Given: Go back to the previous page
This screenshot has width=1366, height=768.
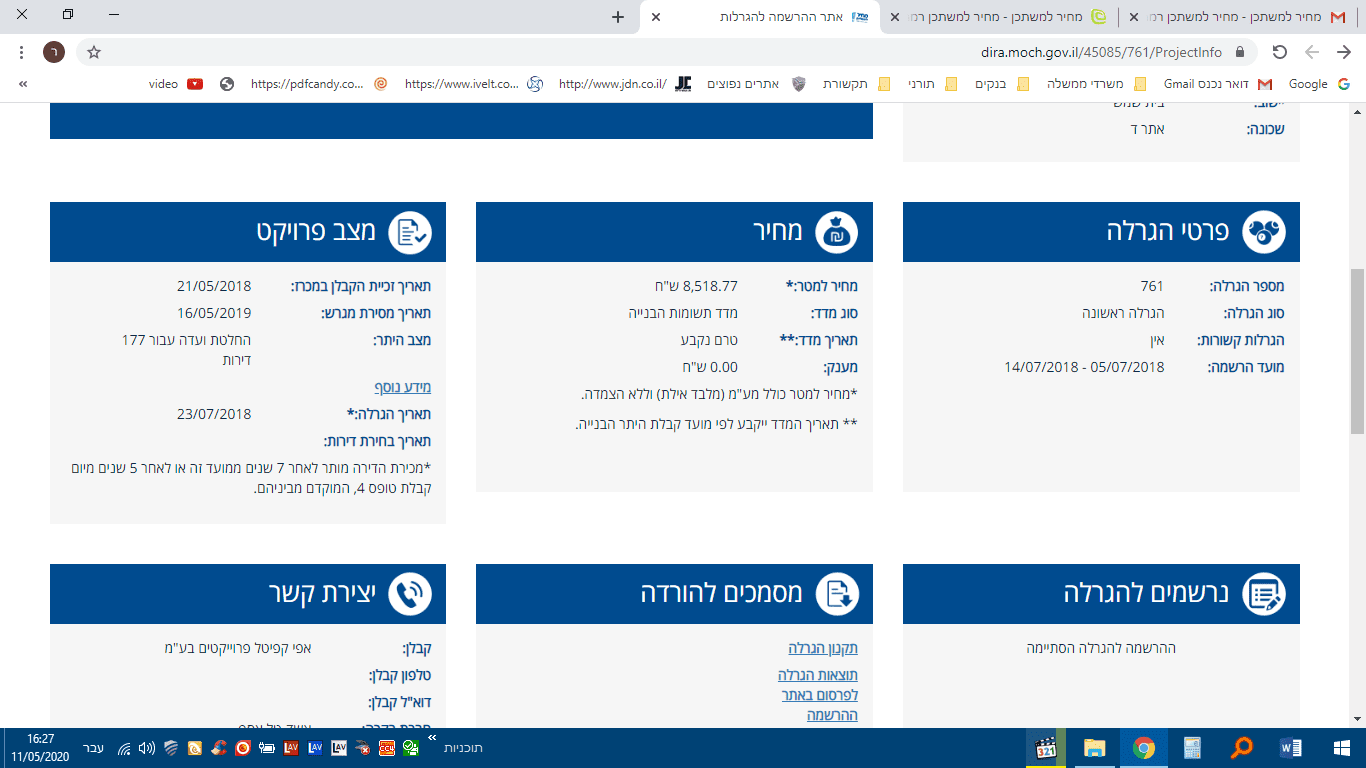Looking at the screenshot, I should pos(1344,52).
